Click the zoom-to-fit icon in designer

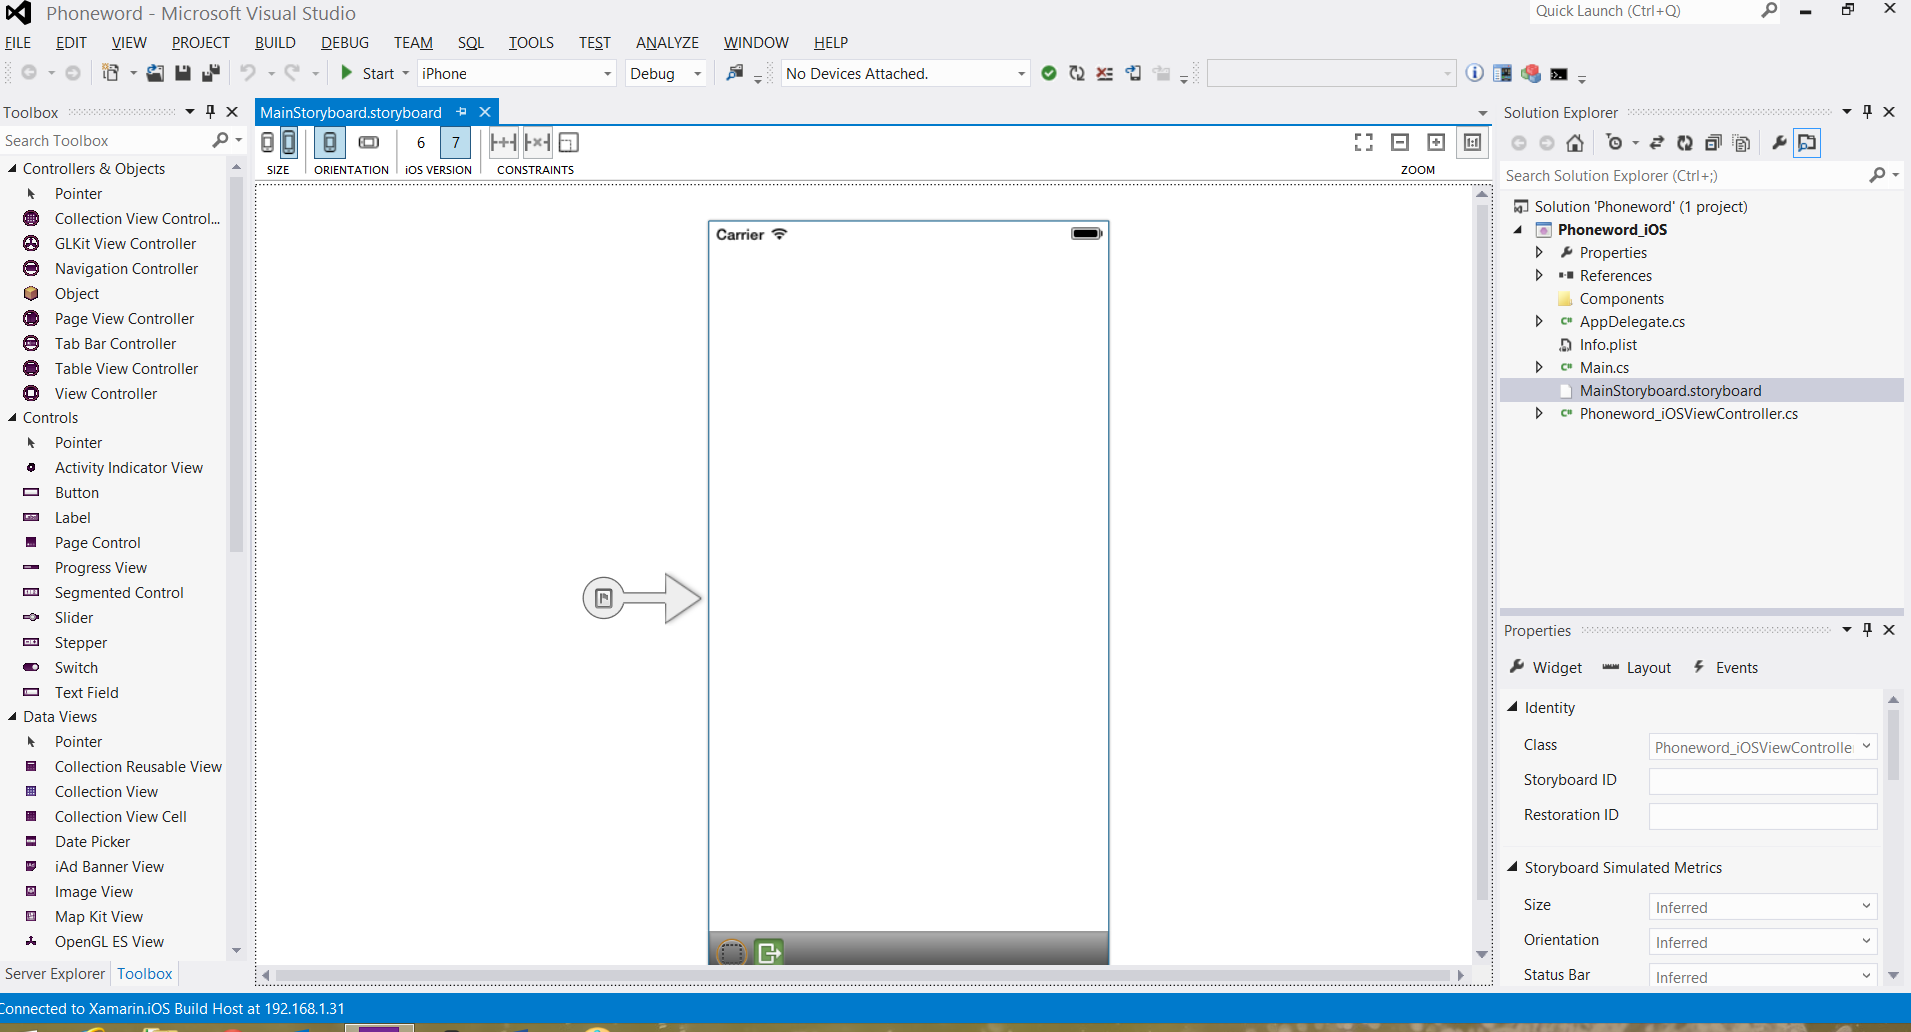point(1363,143)
